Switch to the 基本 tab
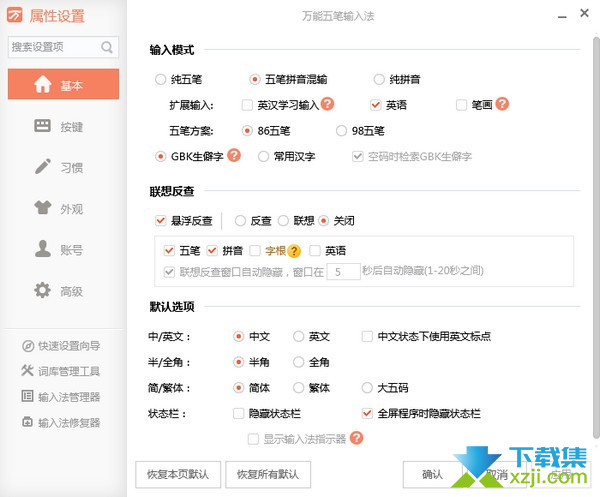Viewport: 600px width, 497px height. (64, 84)
